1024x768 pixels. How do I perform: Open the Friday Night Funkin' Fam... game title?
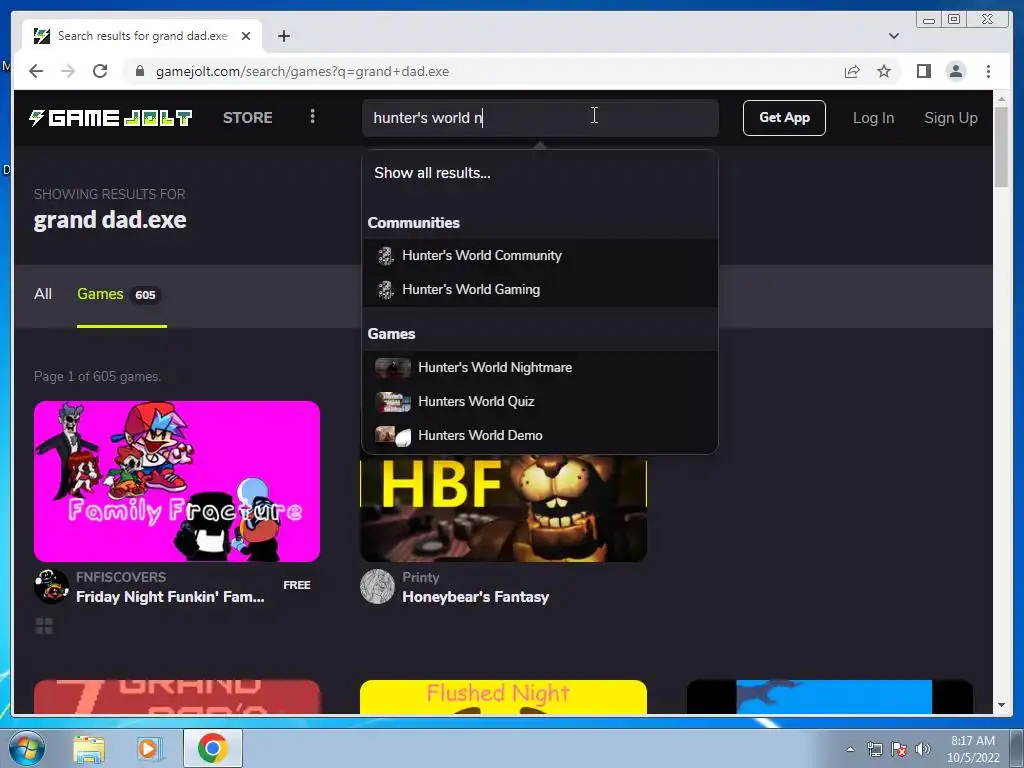170,596
